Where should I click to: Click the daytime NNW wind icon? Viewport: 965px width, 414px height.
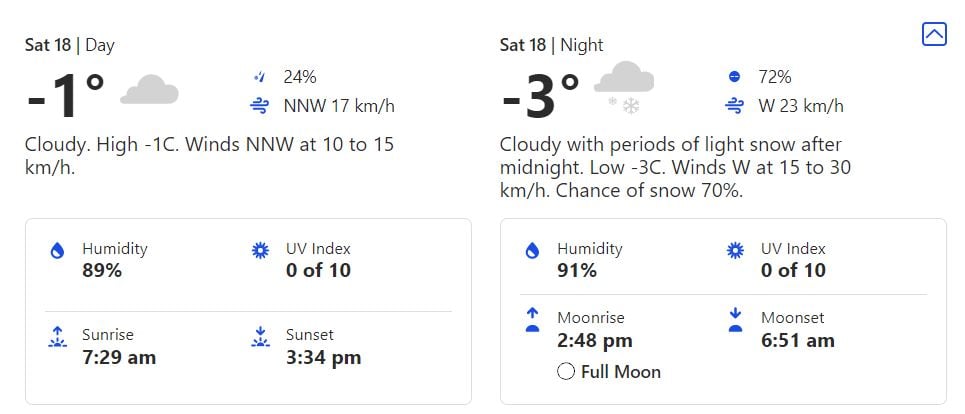click(x=260, y=106)
